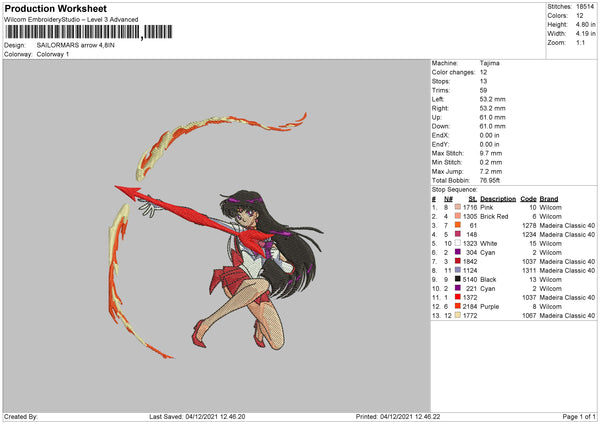Click the 'Up:' extent label
The width and height of the screenshot is (600, 424).
437,117
